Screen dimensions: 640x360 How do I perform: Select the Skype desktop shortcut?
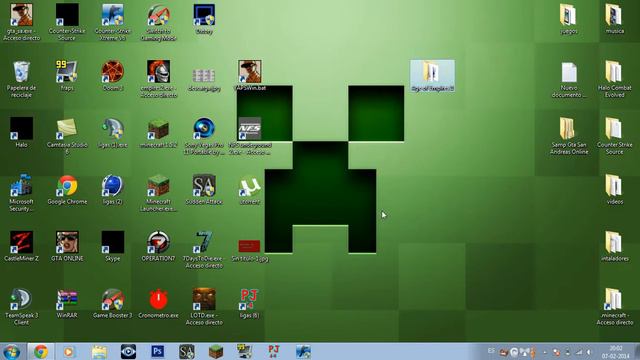[113, 247]
